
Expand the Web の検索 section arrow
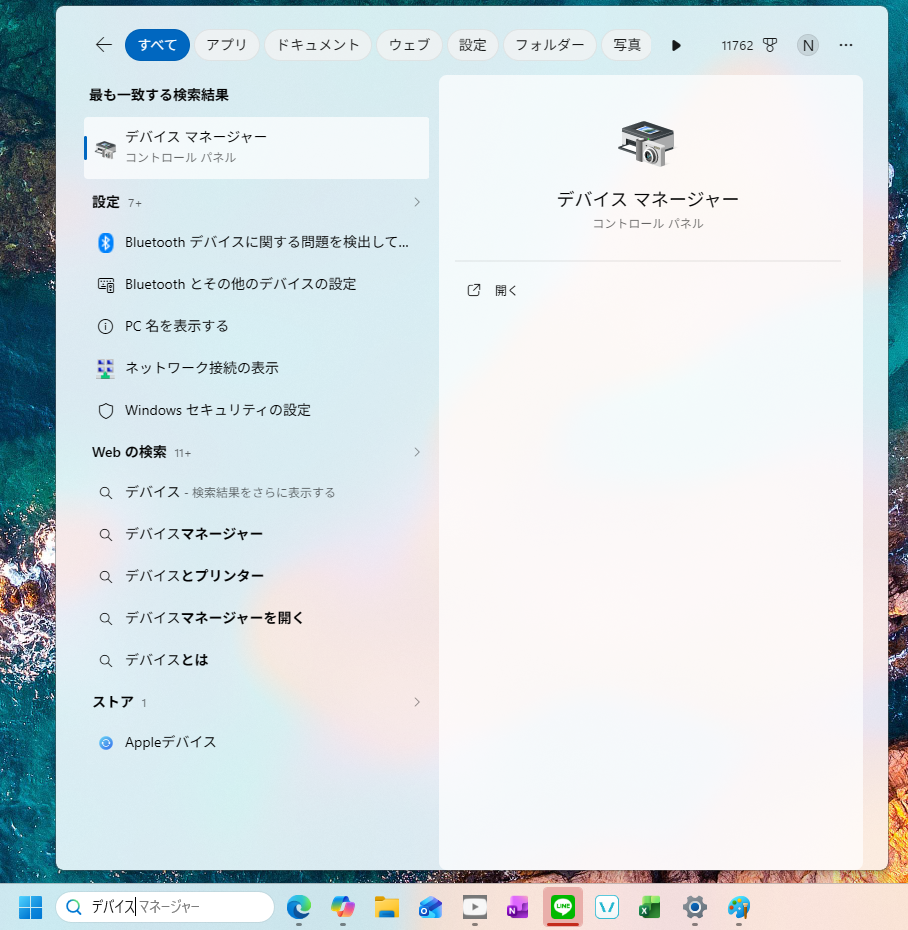(417, 452)
